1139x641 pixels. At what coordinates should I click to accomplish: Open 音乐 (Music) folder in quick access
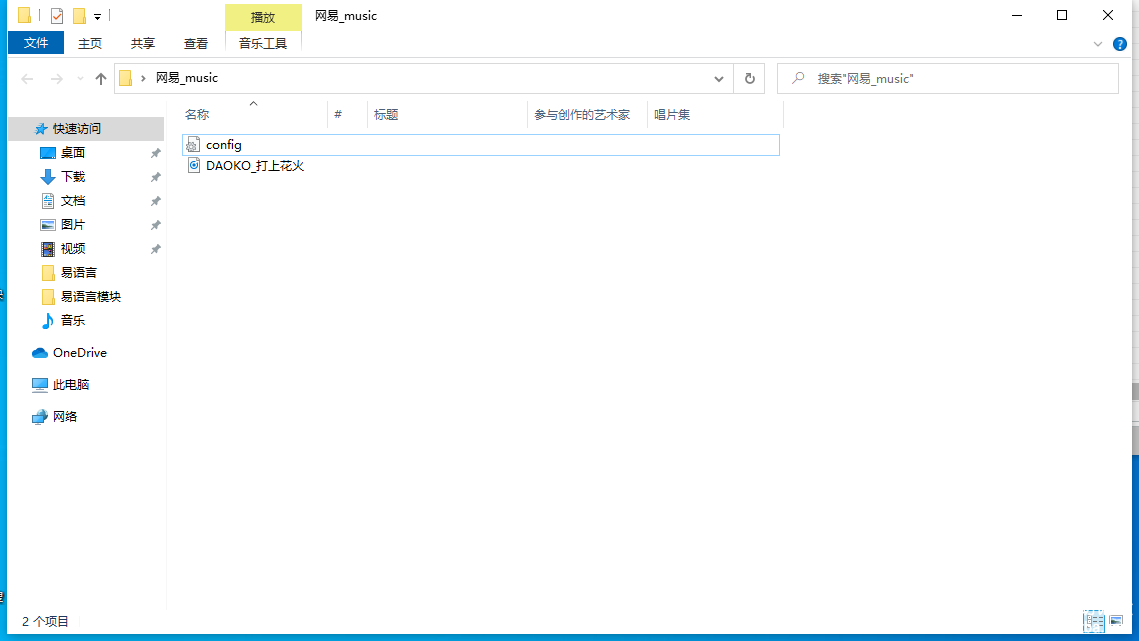coord(72,321)
